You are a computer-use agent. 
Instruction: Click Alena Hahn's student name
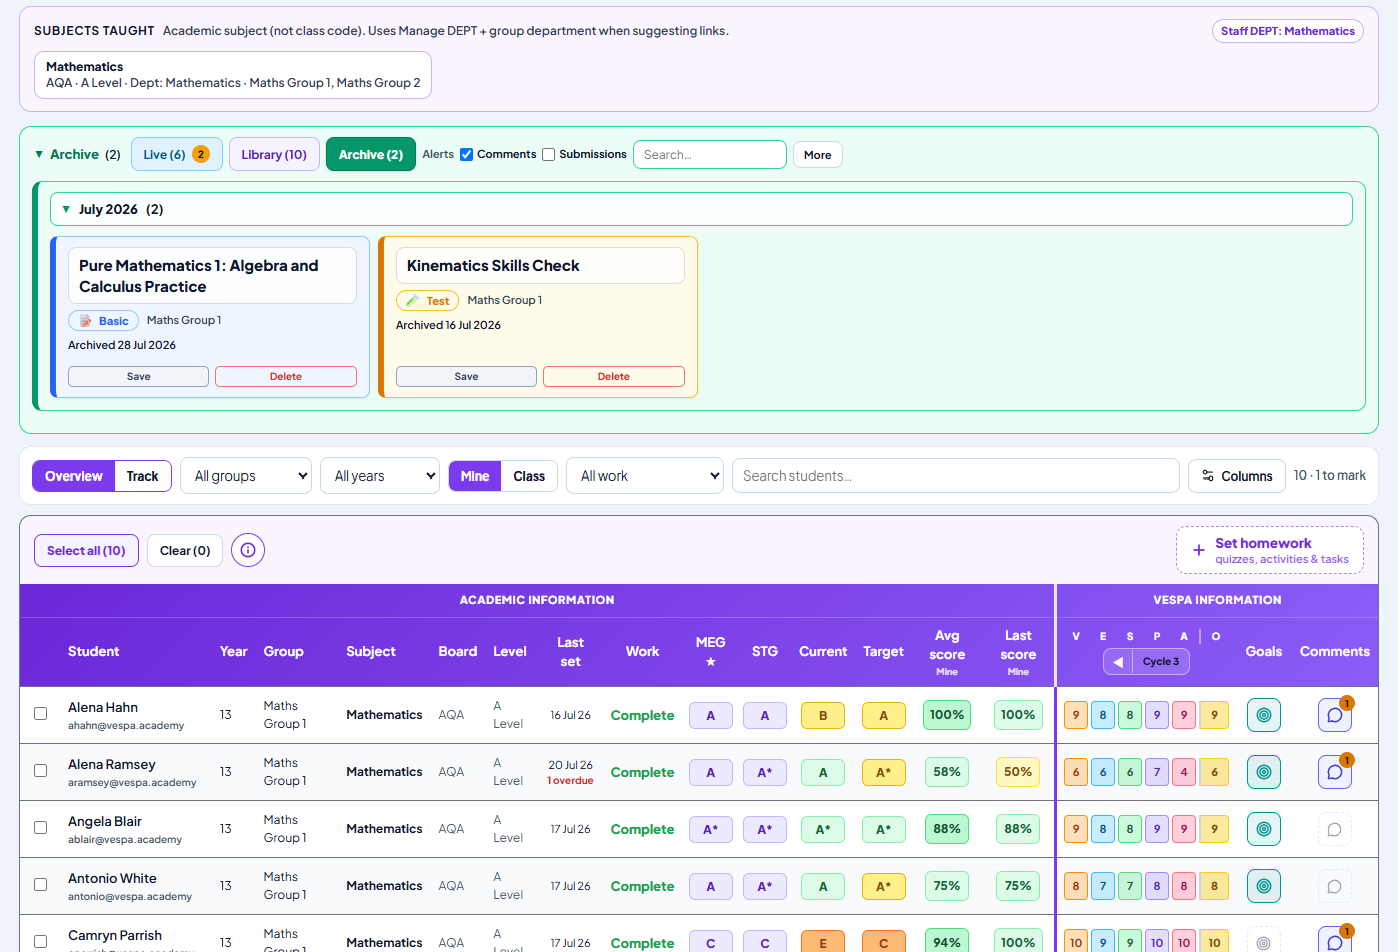click(103, 707)
